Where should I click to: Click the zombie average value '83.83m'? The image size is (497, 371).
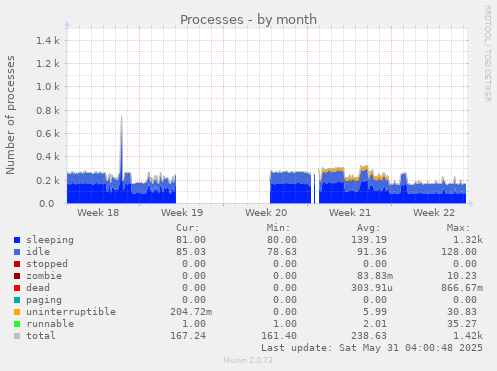(375, 276)
